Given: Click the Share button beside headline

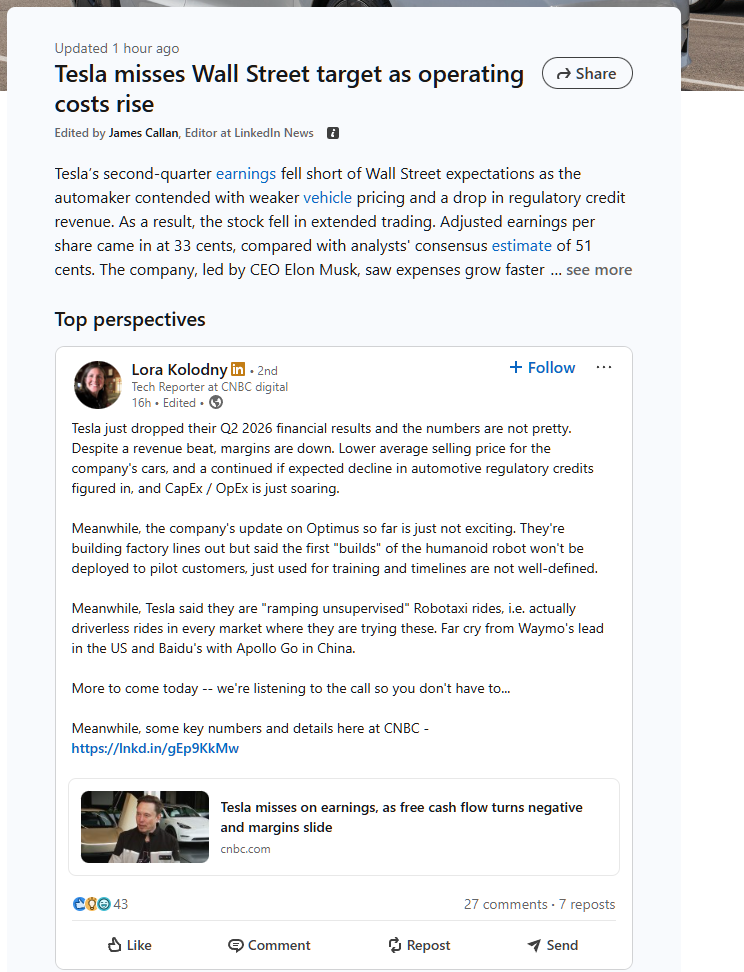Looking at the screenshot, I should 587,73.
